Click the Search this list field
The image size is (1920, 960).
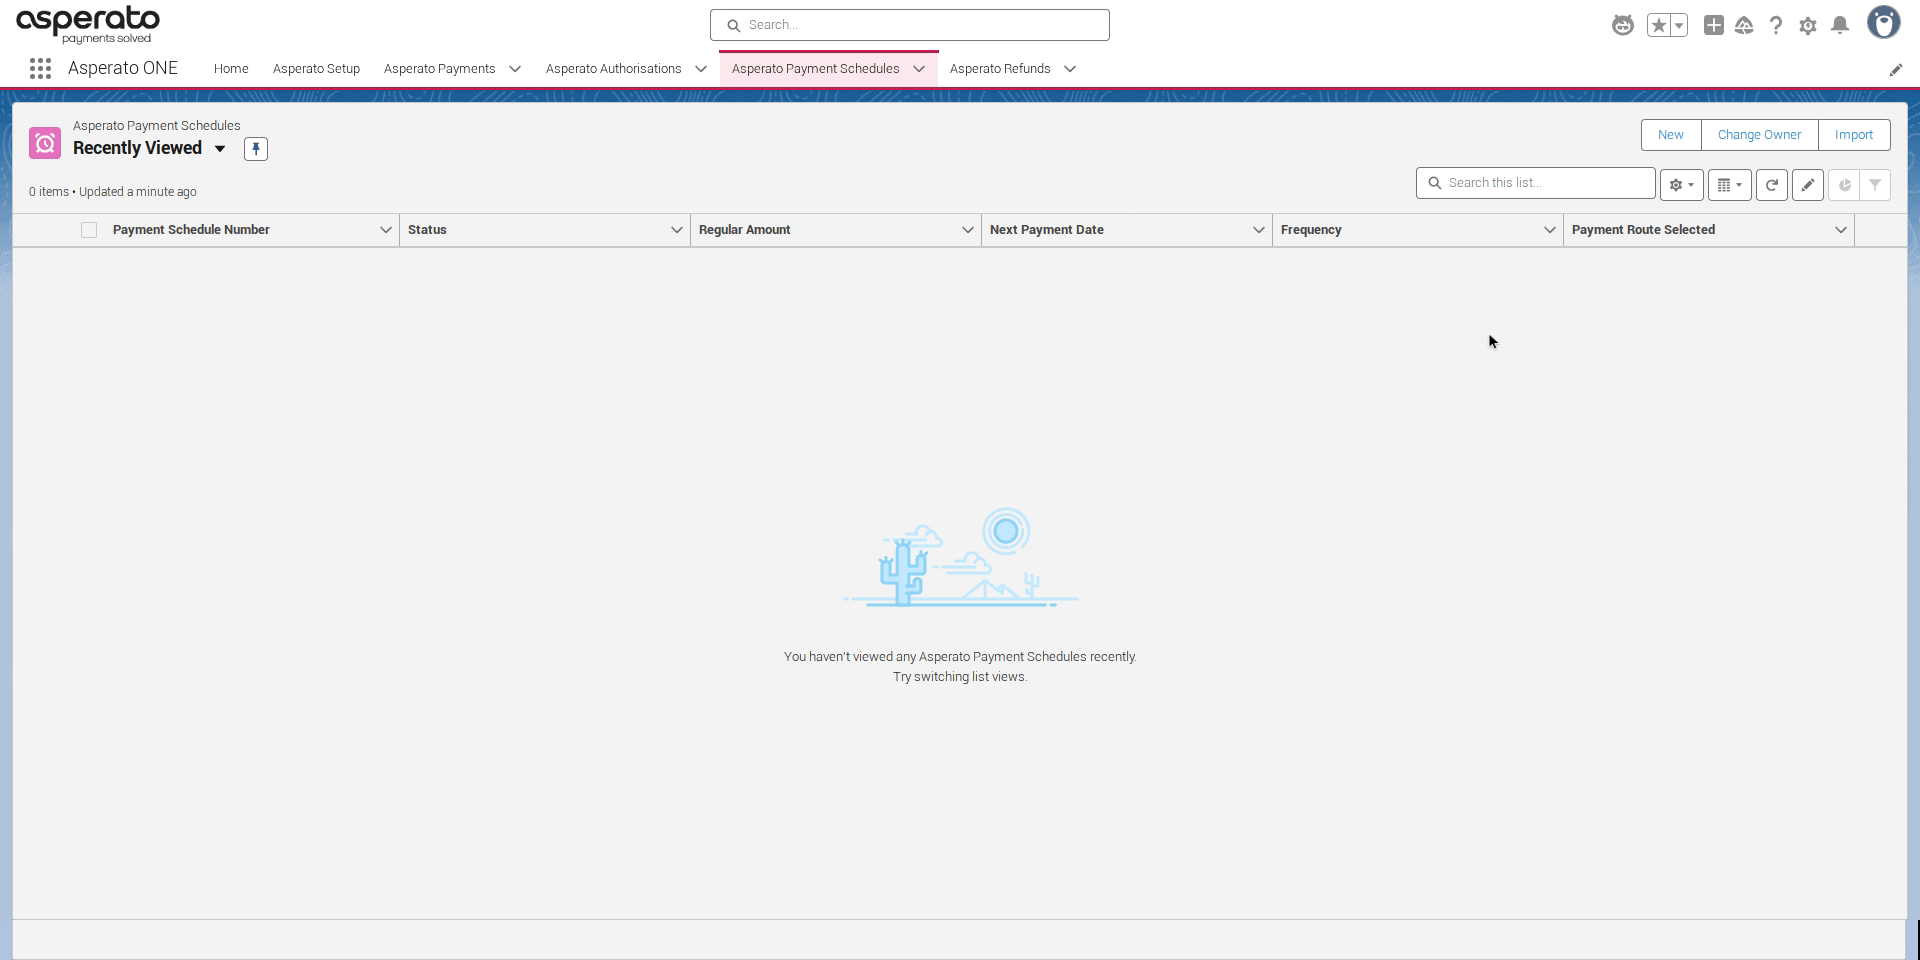pyautogui.click(x=1536, y=183)
